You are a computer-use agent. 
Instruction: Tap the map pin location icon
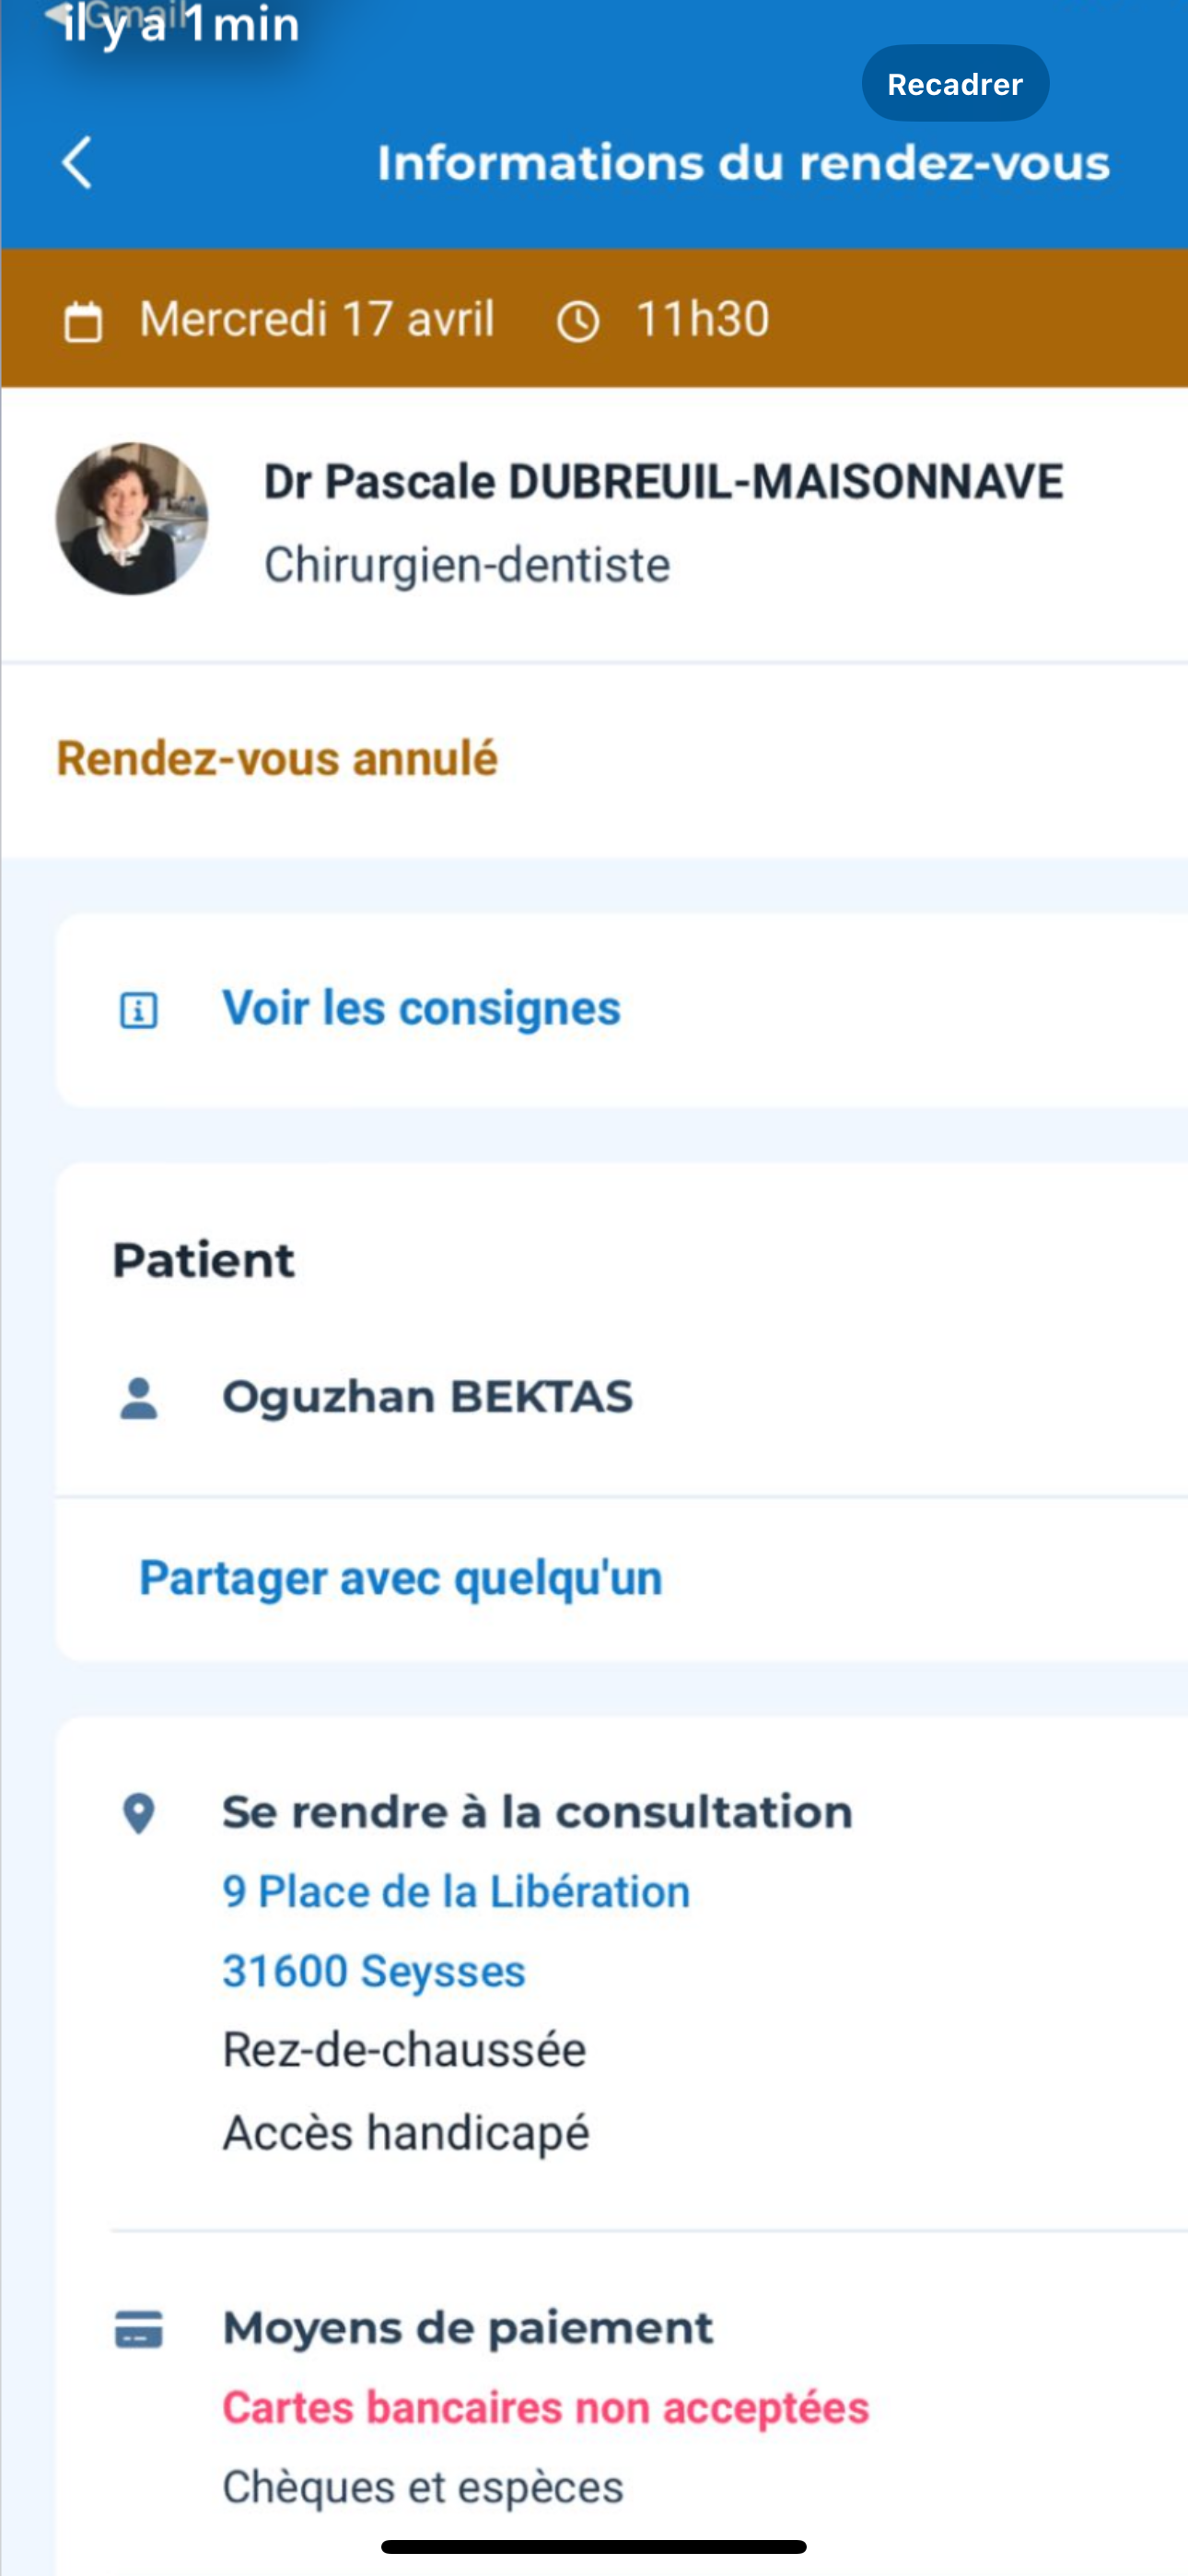139,1813
